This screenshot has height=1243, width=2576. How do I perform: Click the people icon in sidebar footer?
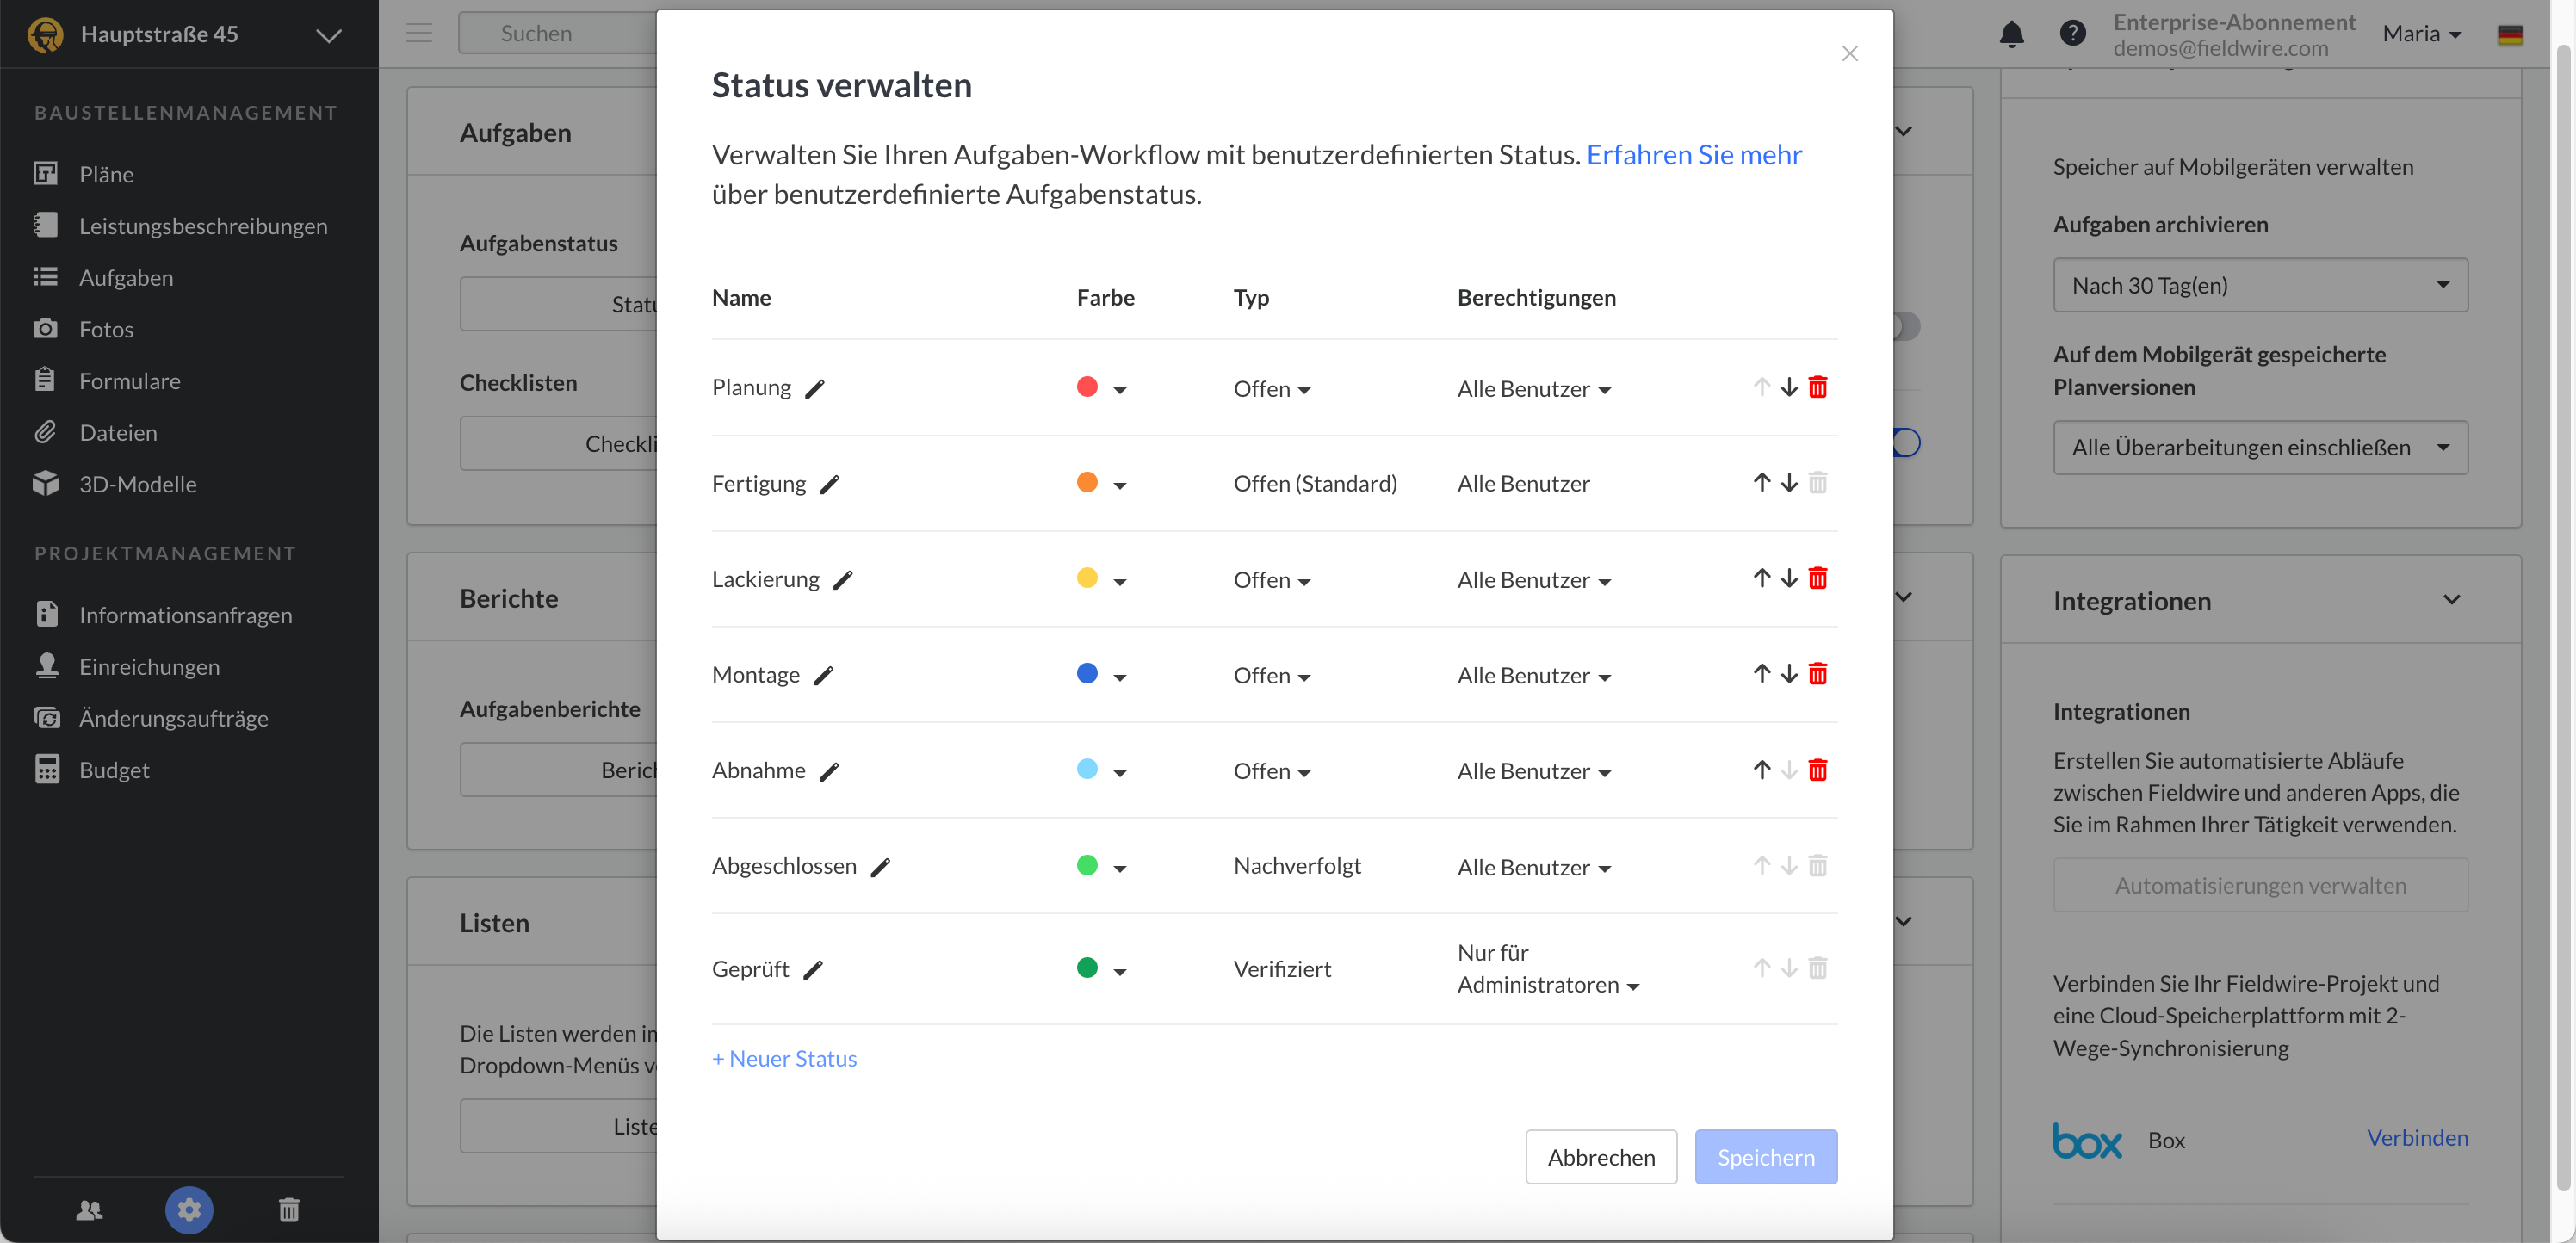(89, 1210)
